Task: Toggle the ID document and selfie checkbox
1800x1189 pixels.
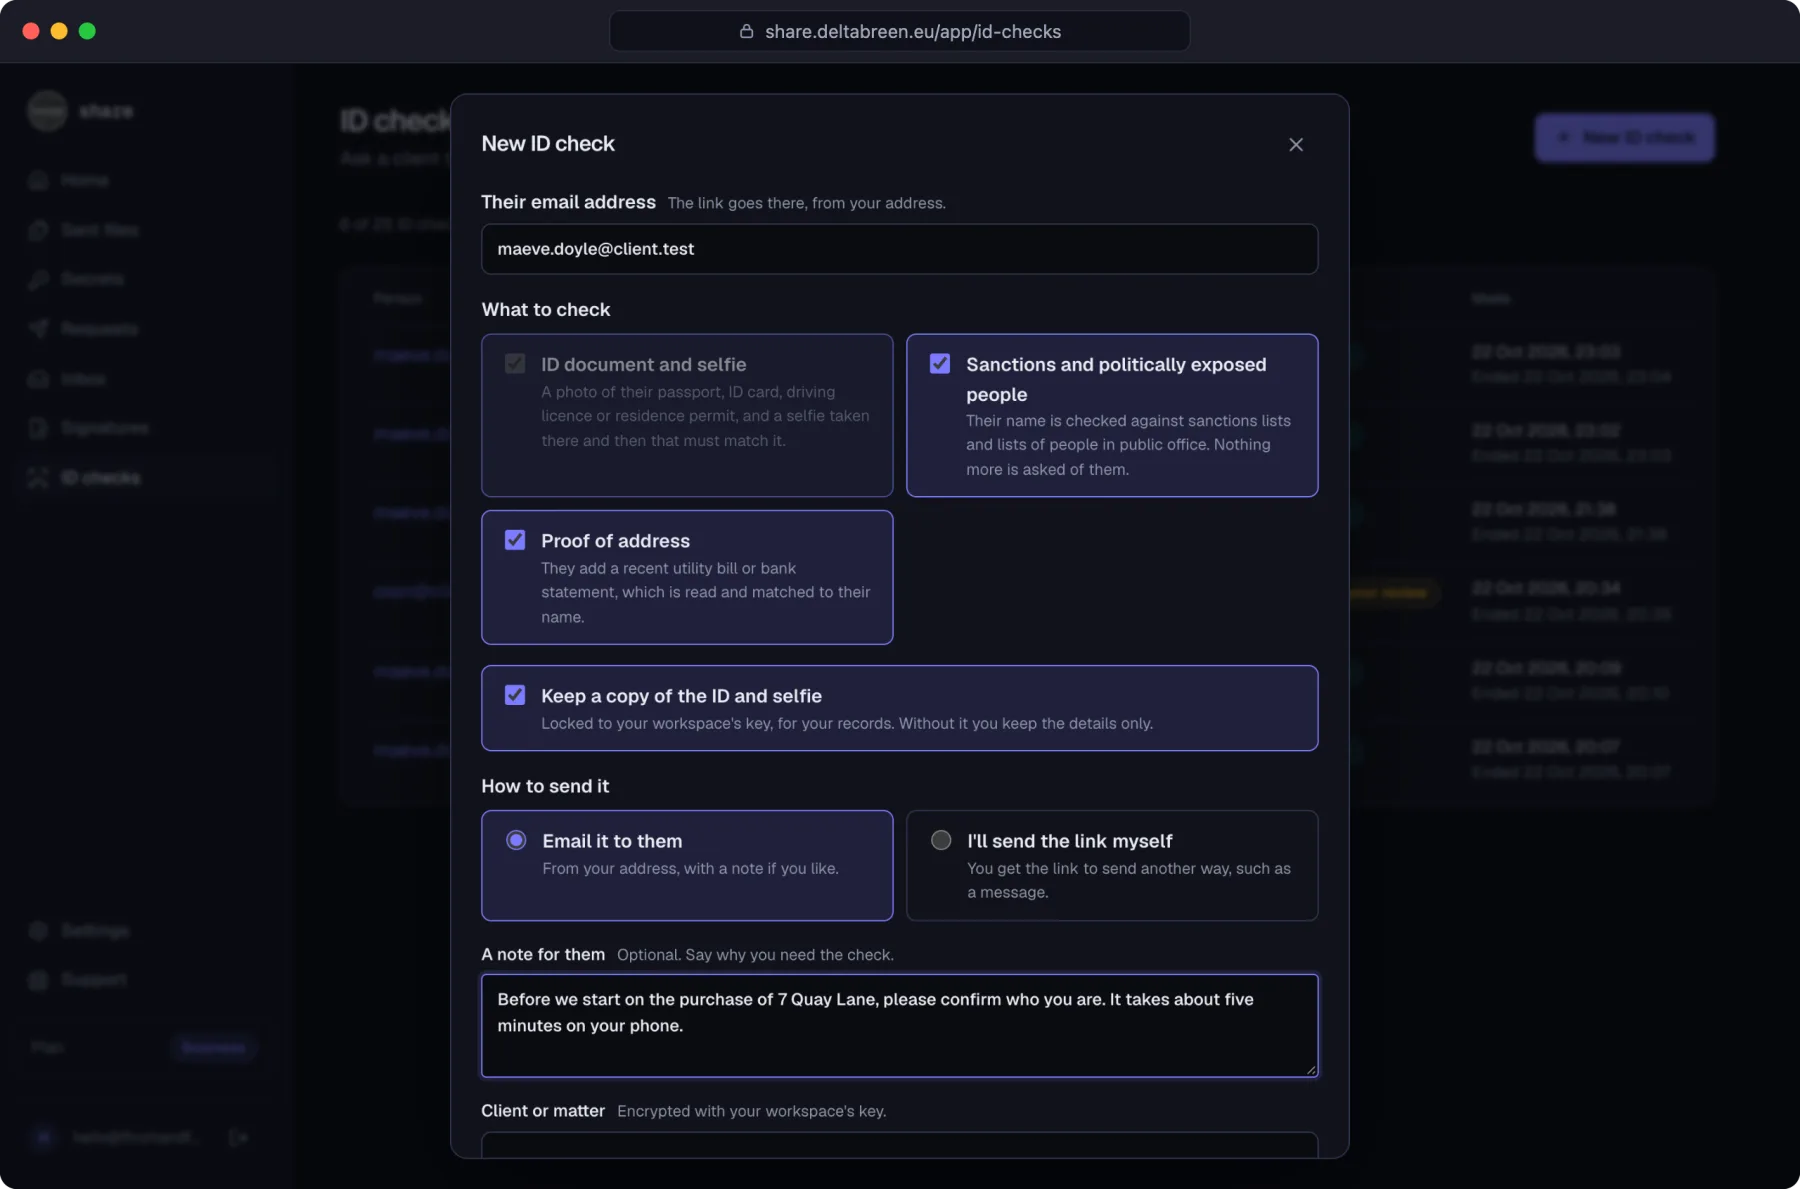Action: [x=515, y=364]
